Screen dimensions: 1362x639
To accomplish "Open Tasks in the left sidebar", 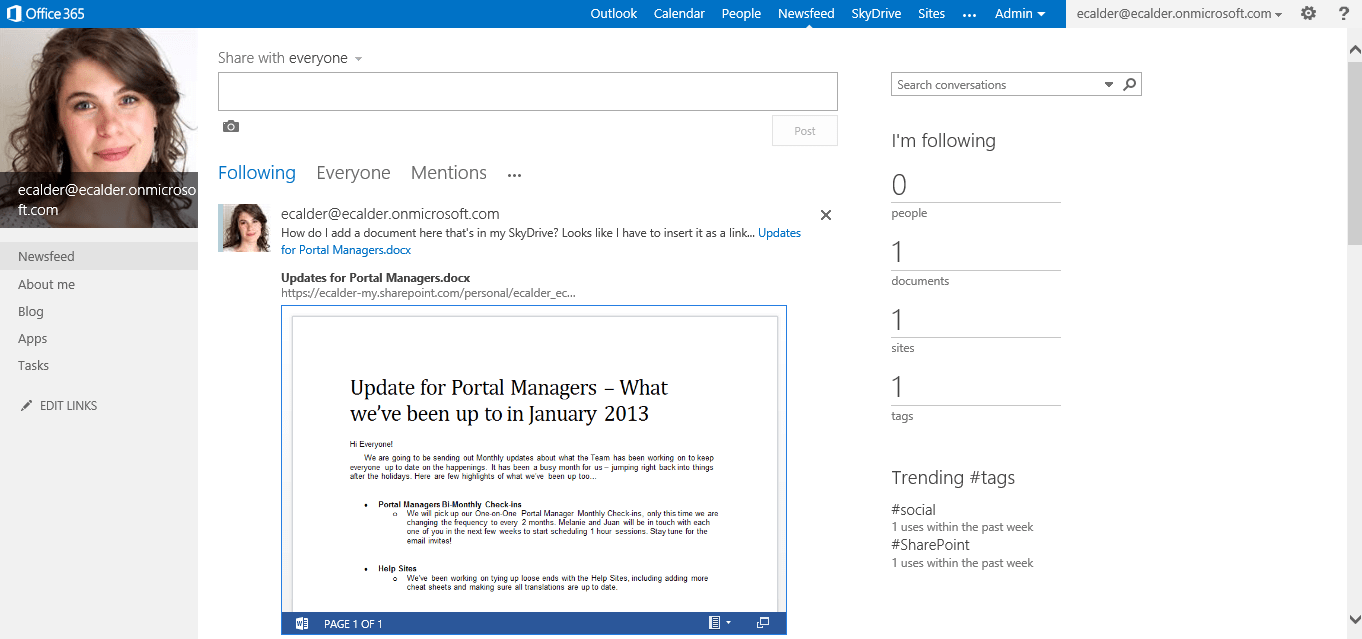I will pyautogui.click(x=33, y=366).
